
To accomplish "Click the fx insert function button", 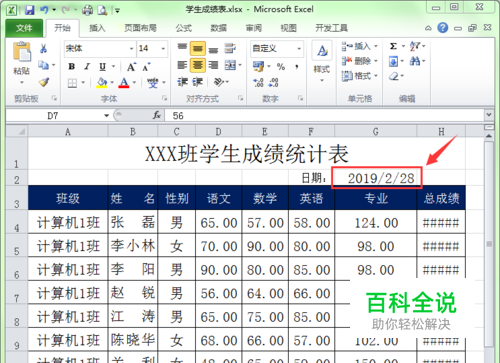I will pos(157,115).
